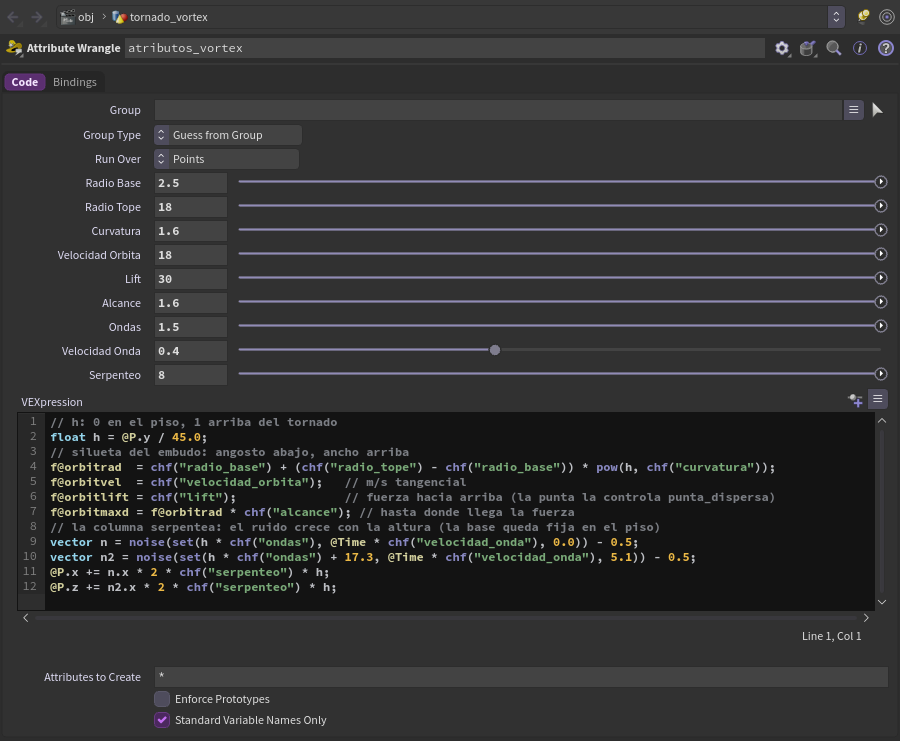Click the f@orbitlift code line
The image size is (900, 741).
click(412, 497)
